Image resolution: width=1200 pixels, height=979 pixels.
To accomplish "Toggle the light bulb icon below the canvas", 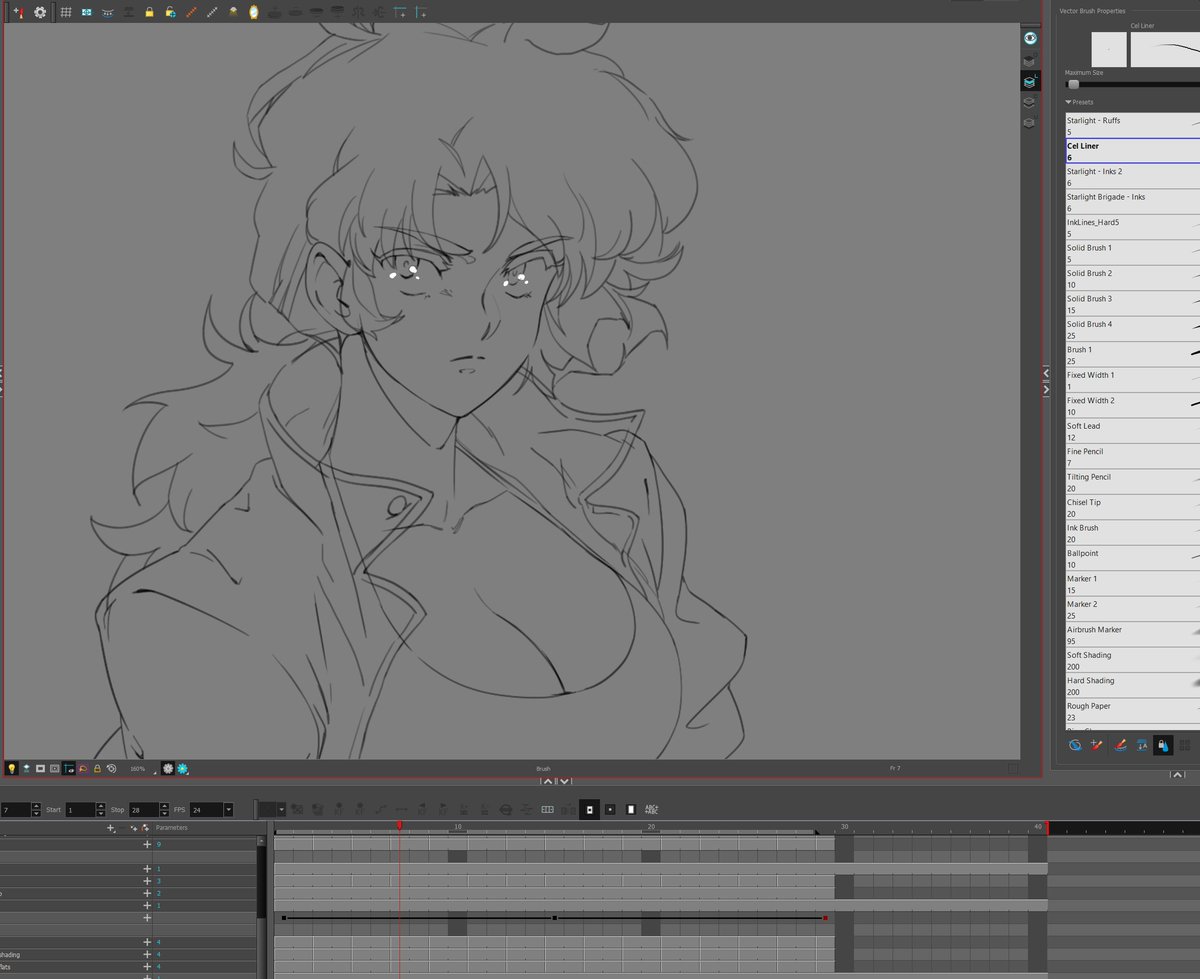I will (x=12, y=768).
